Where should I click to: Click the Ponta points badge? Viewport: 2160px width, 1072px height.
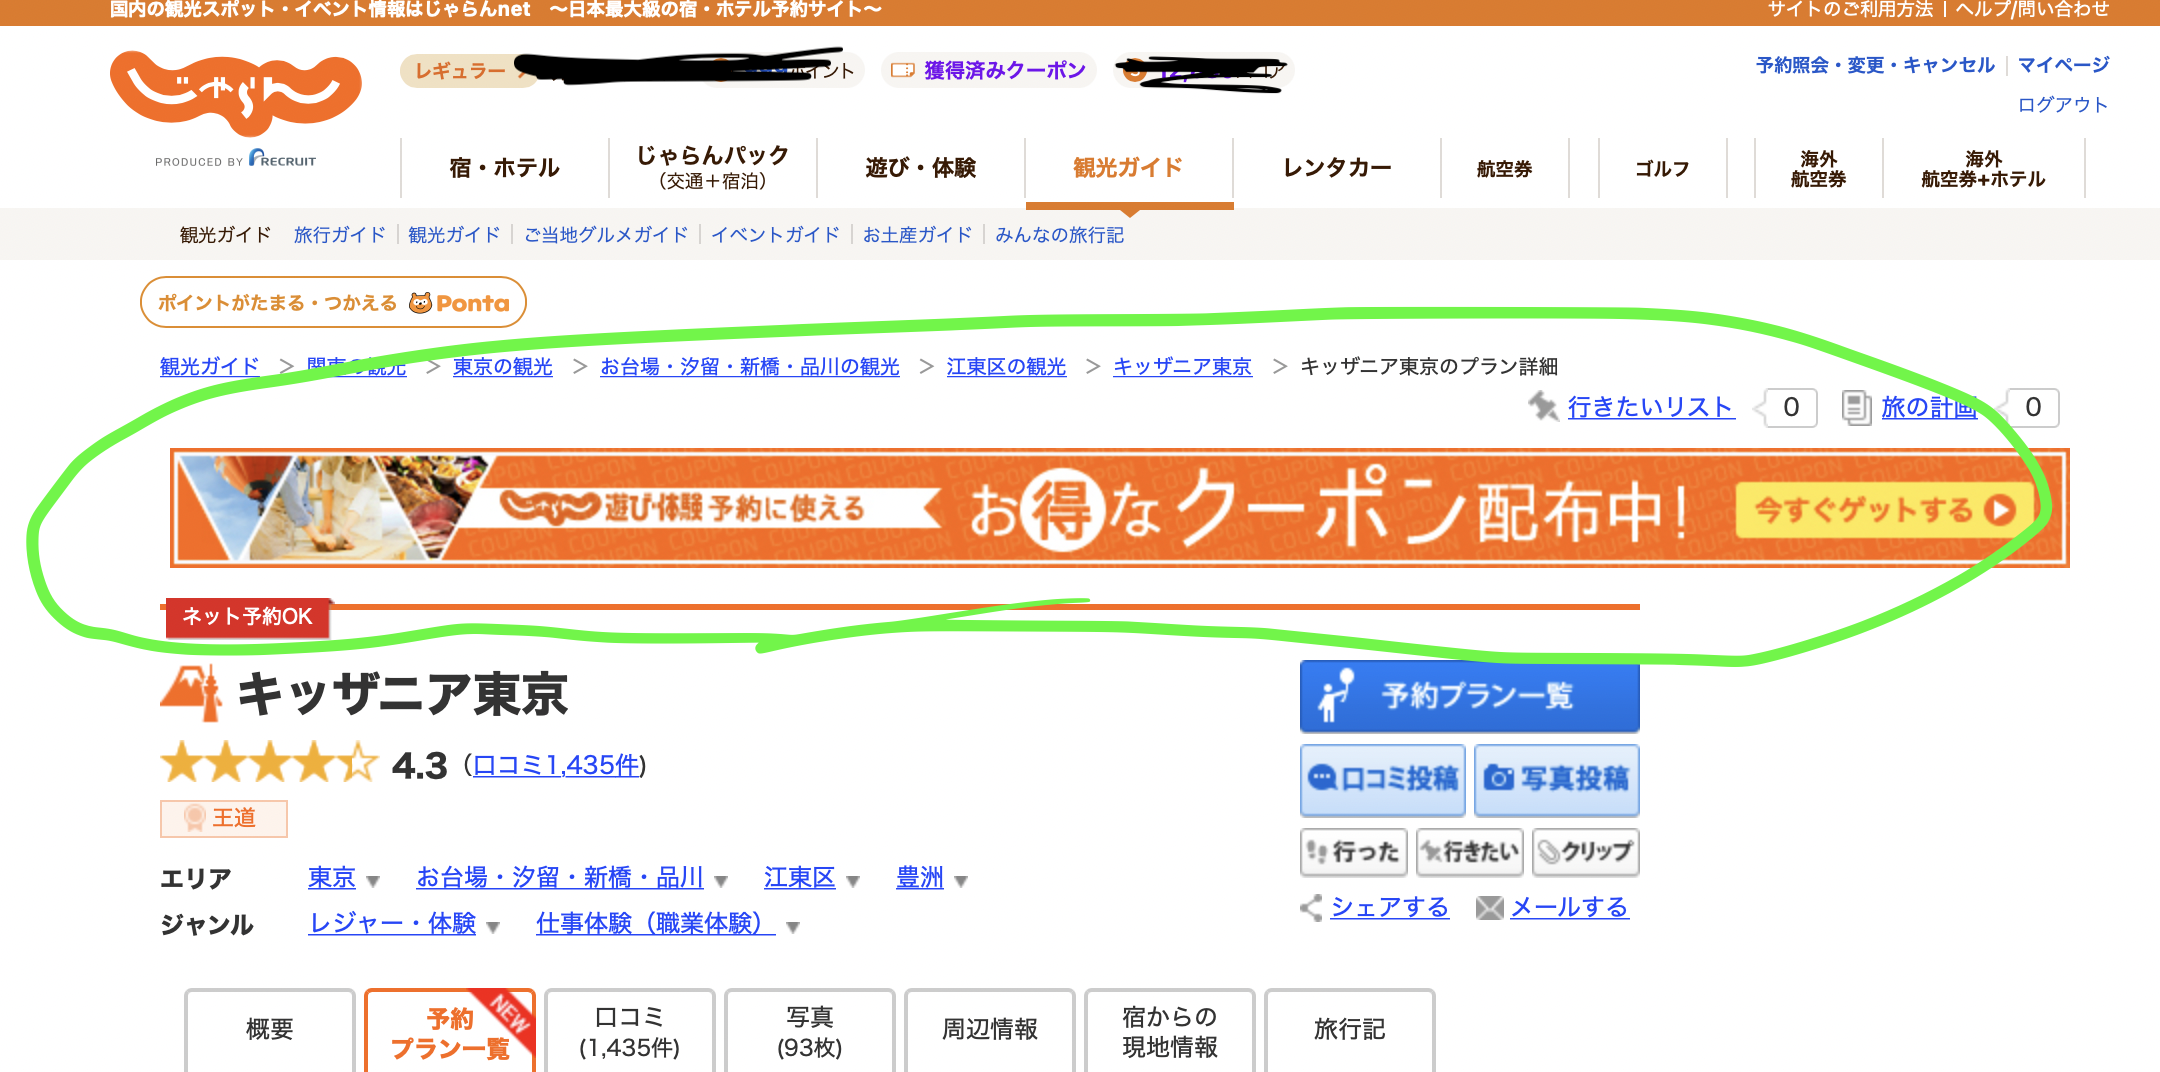(333, 302)
